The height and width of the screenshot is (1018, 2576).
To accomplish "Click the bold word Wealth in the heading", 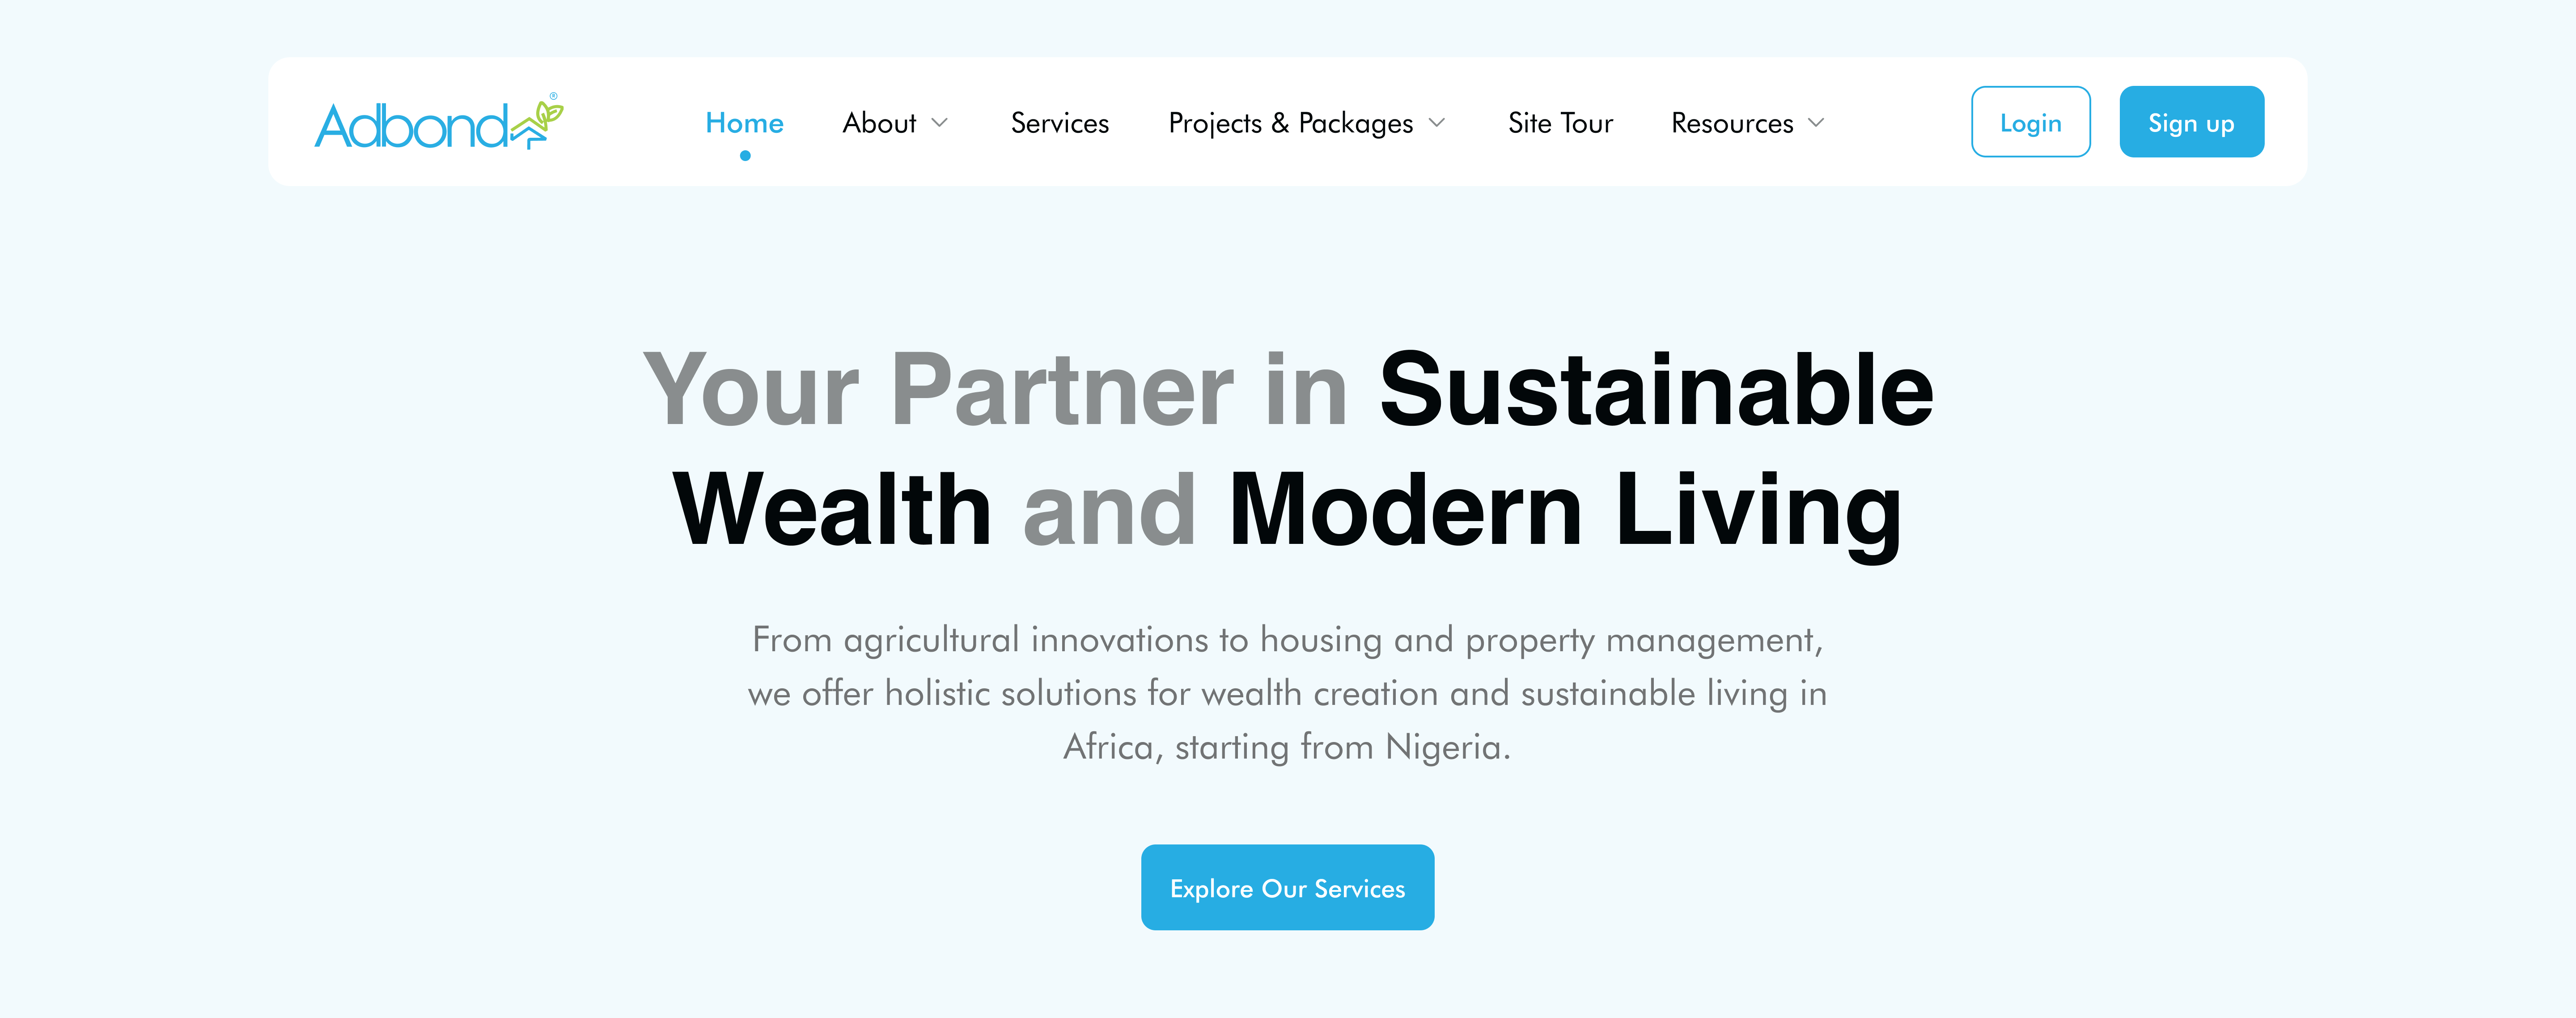I will pos(832,510).
